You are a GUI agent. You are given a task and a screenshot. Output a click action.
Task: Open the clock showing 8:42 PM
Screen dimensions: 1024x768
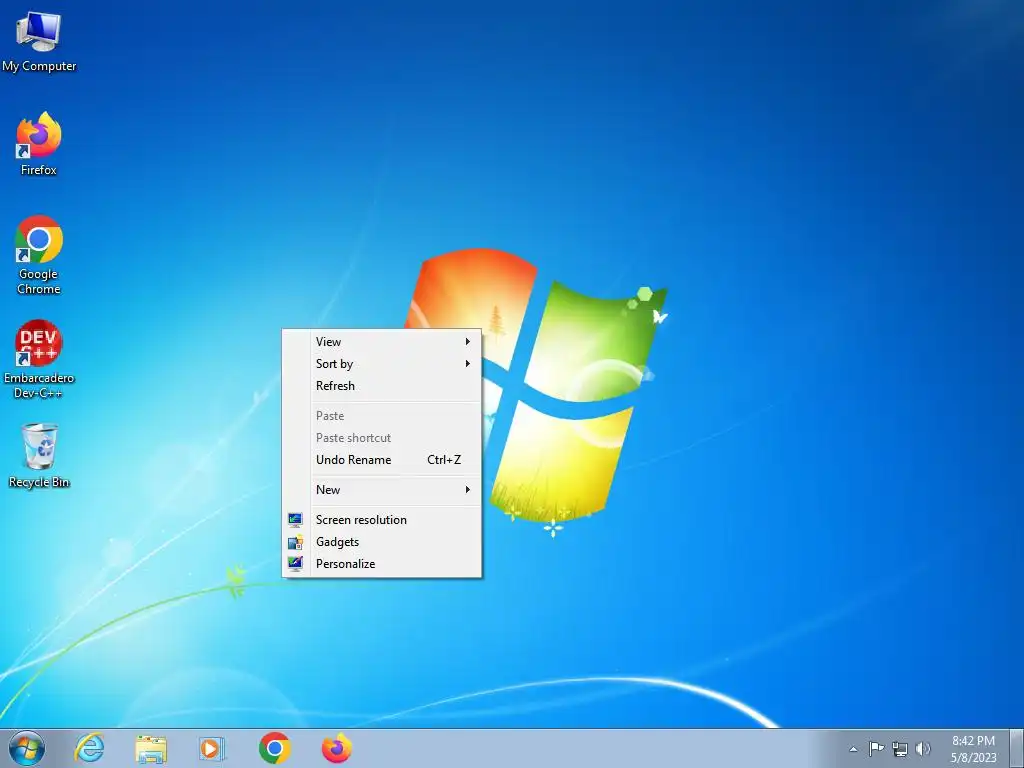[x=973, y=749]
